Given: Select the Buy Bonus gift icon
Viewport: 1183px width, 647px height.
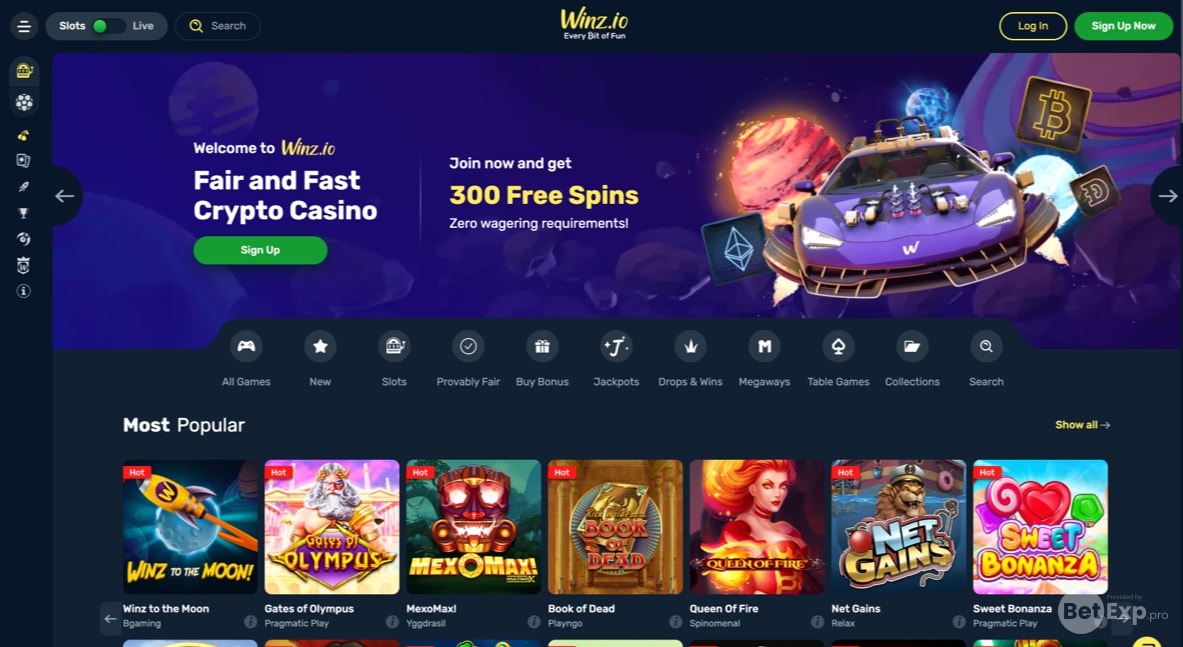Looking at the screenshot, I should coord(542,346).
